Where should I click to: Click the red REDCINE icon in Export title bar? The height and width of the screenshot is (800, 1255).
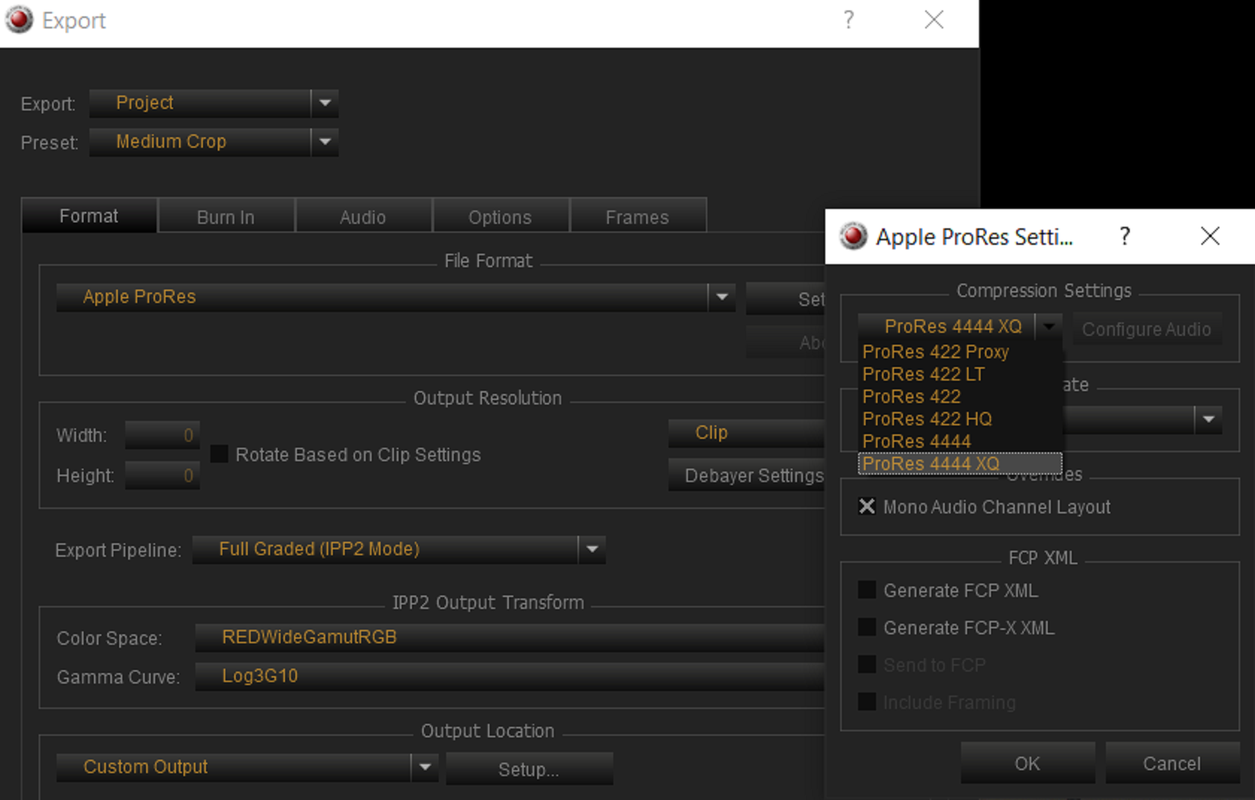(x=20, y=20)
